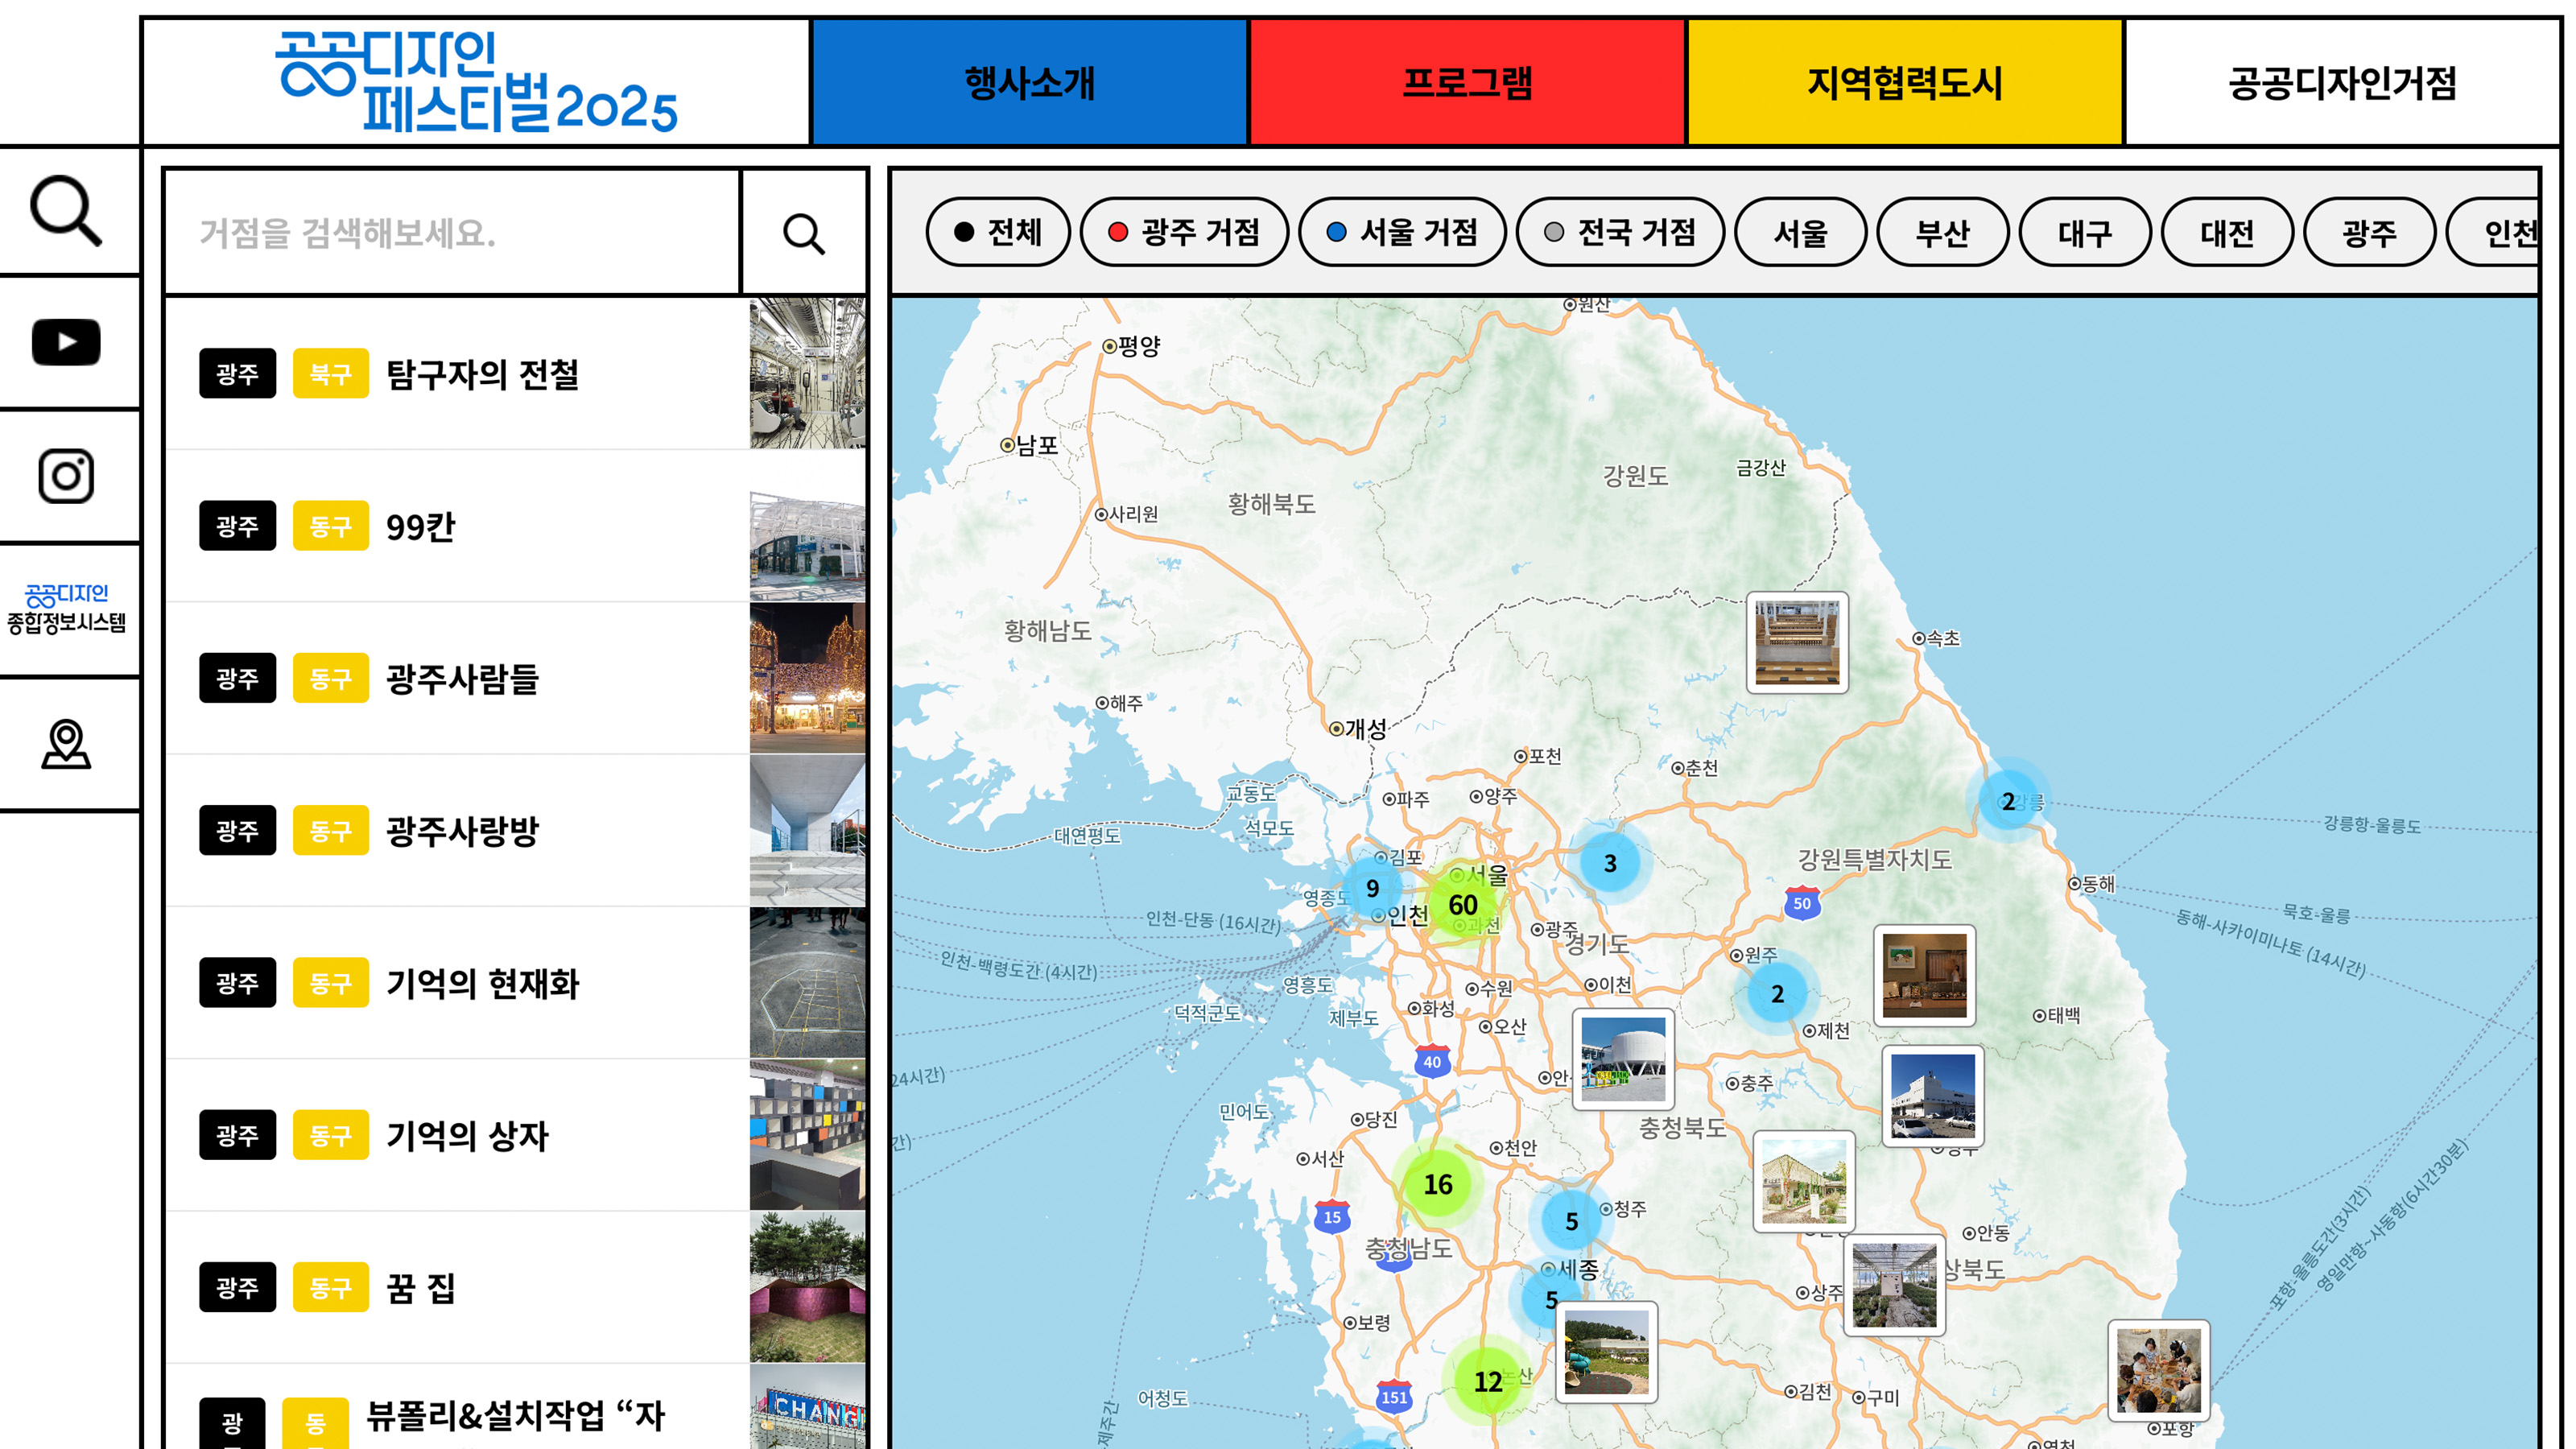Click the sidebar magnifier search icon
This screenshot has height=1449, width=2576.
(x=66, y=210)
